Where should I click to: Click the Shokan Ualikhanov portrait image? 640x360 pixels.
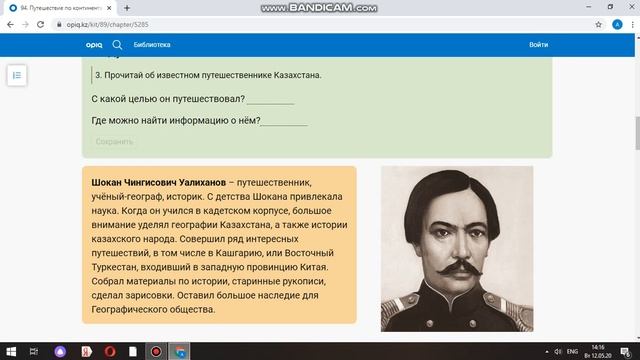click(457, 249)
